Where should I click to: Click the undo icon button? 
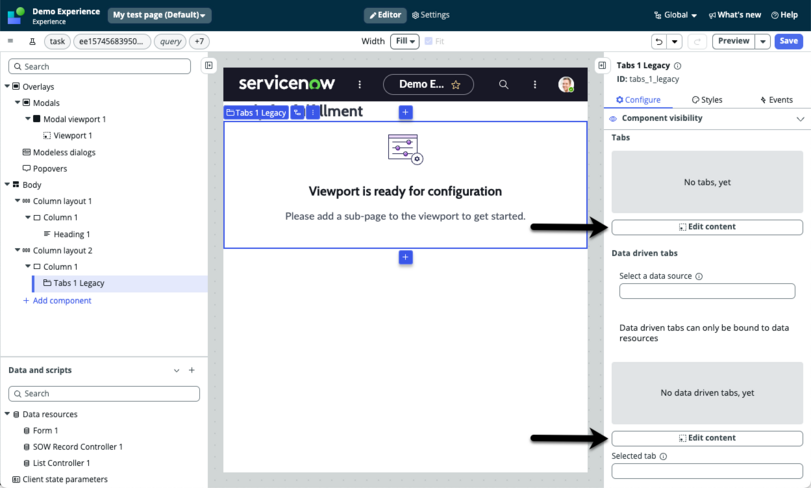pos(658,41)
